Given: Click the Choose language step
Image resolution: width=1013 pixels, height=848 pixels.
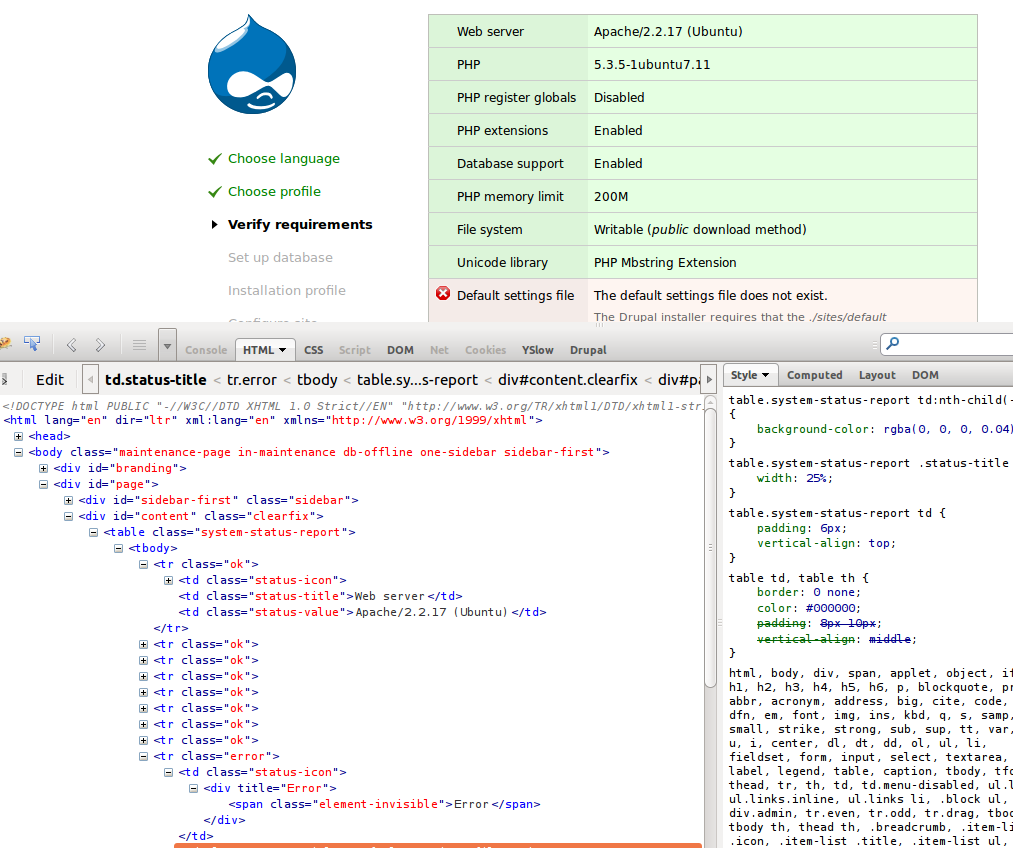Looking at the screenshot, I should [x=284, y=158].
